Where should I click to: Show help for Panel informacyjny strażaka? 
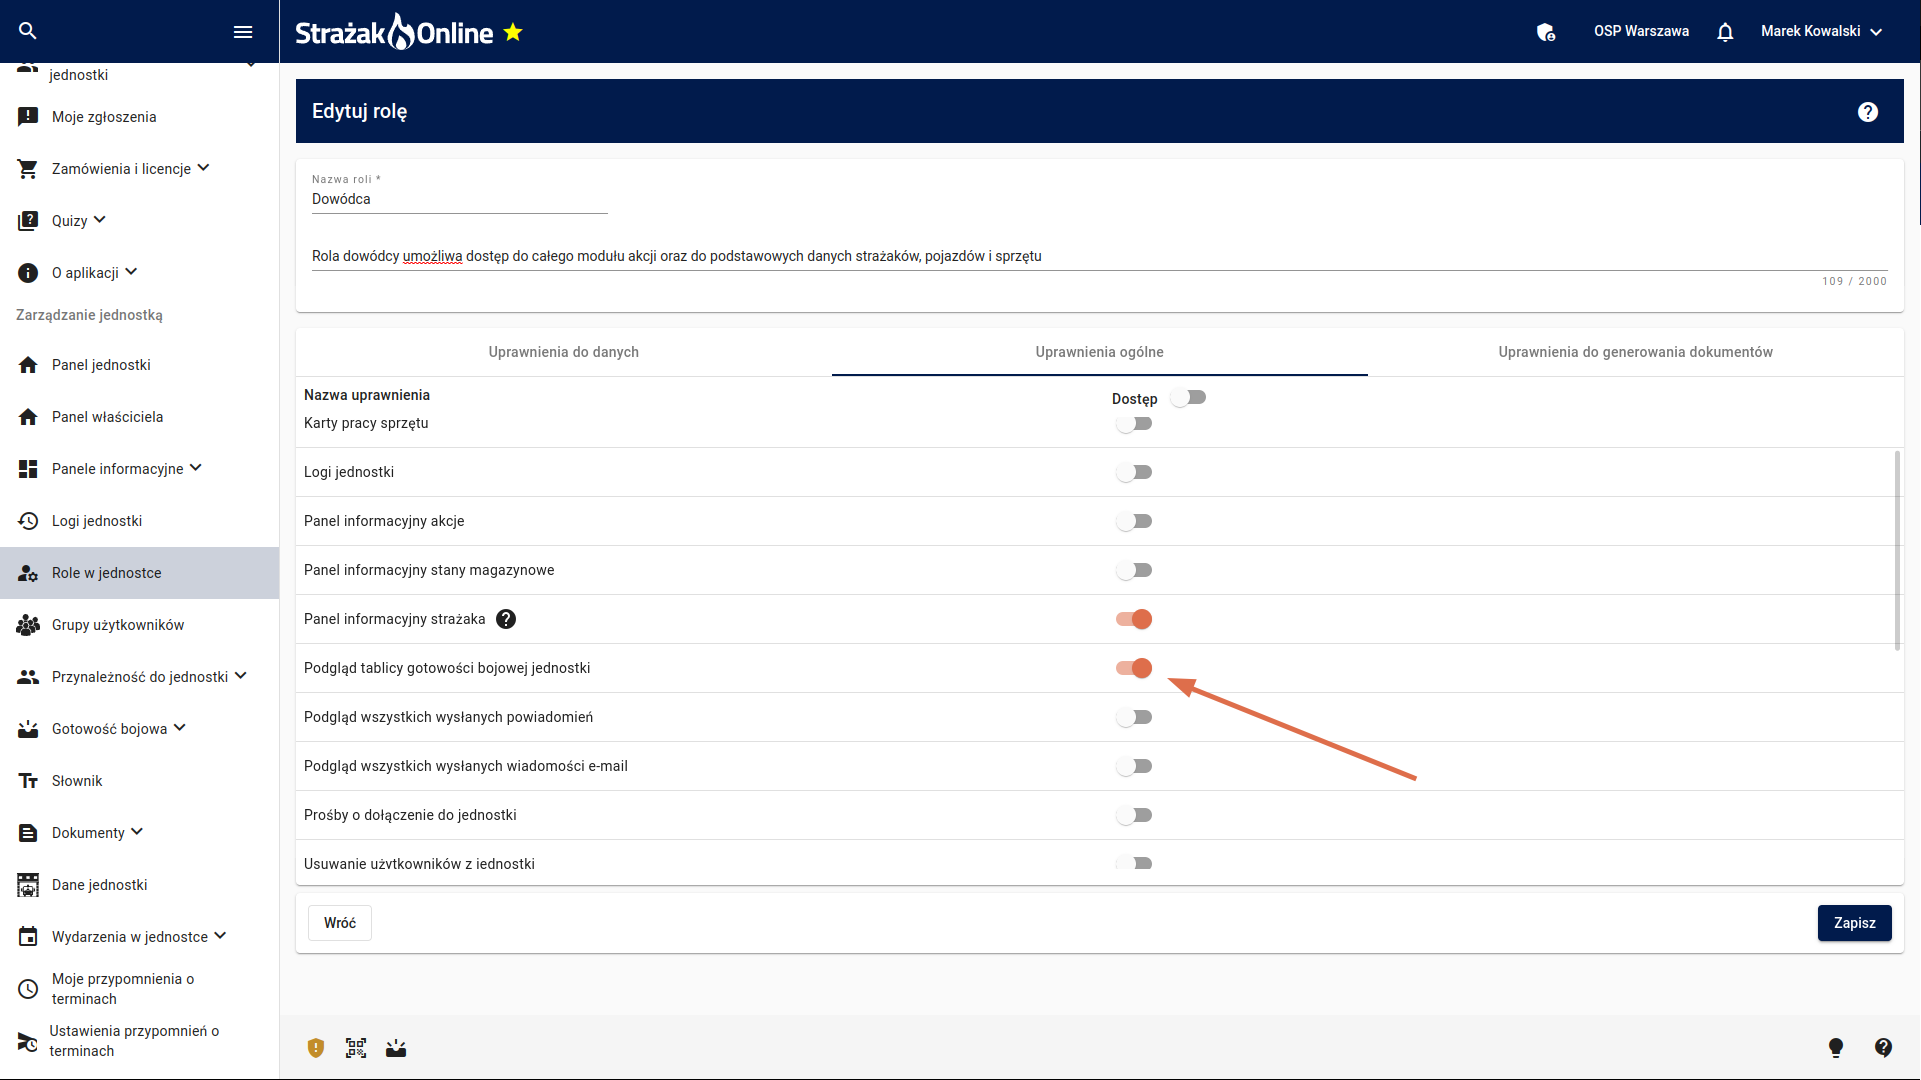(506, 619)
